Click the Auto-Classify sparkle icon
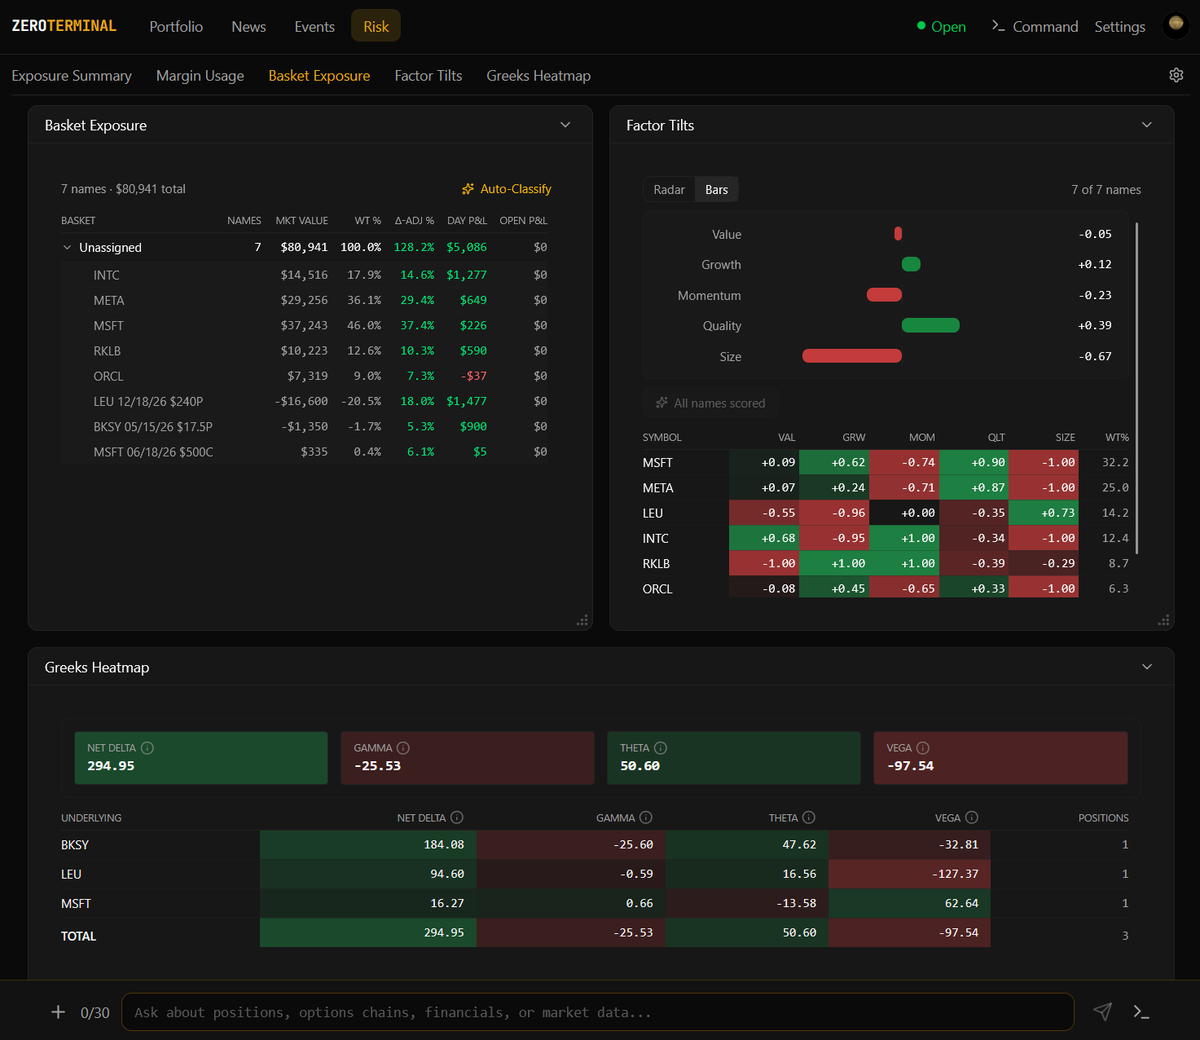1200x1040 pixels. pyautogui.click(x=468, y=189)
